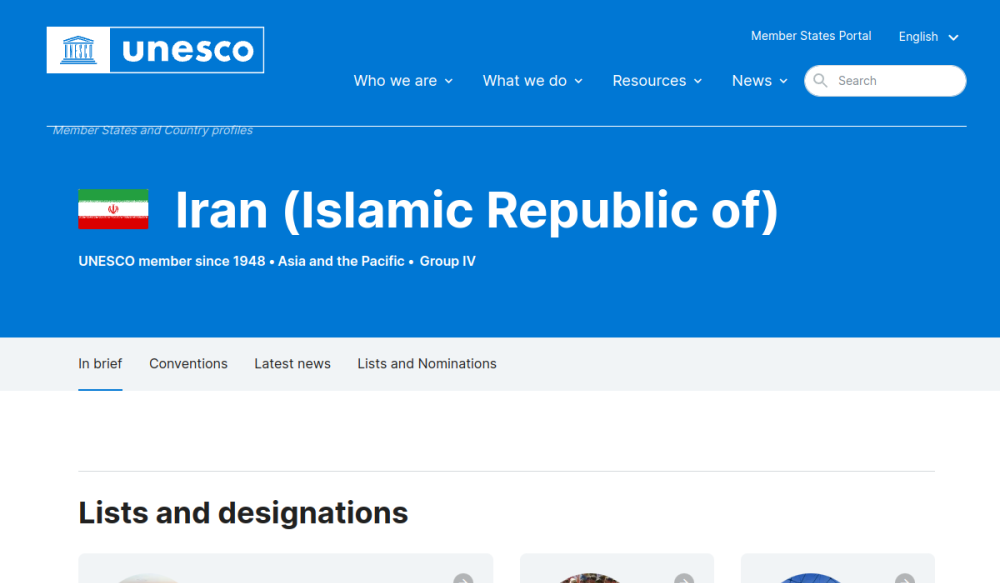This screenshot has width=1000, height=583.
Task: Switch to the Conventions tab
Action: 188,364
